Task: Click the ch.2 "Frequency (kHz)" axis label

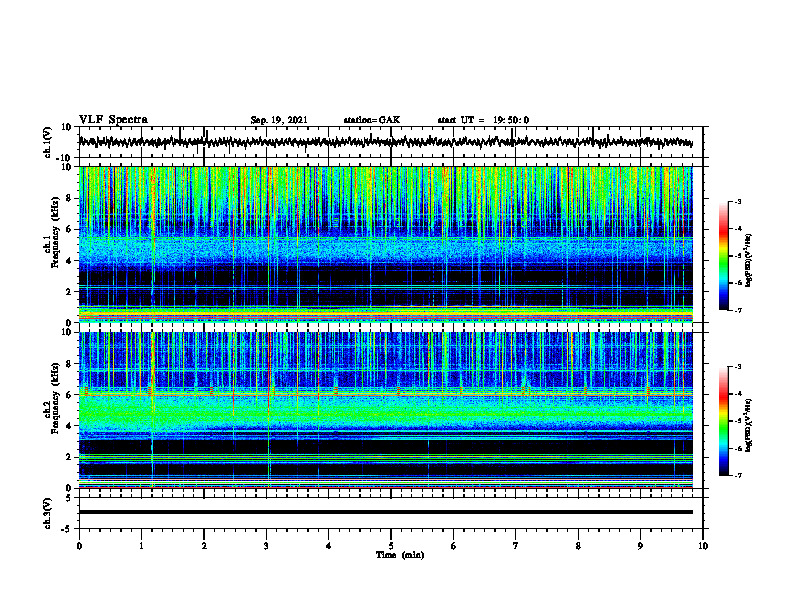Action: (x=55, y=398)
